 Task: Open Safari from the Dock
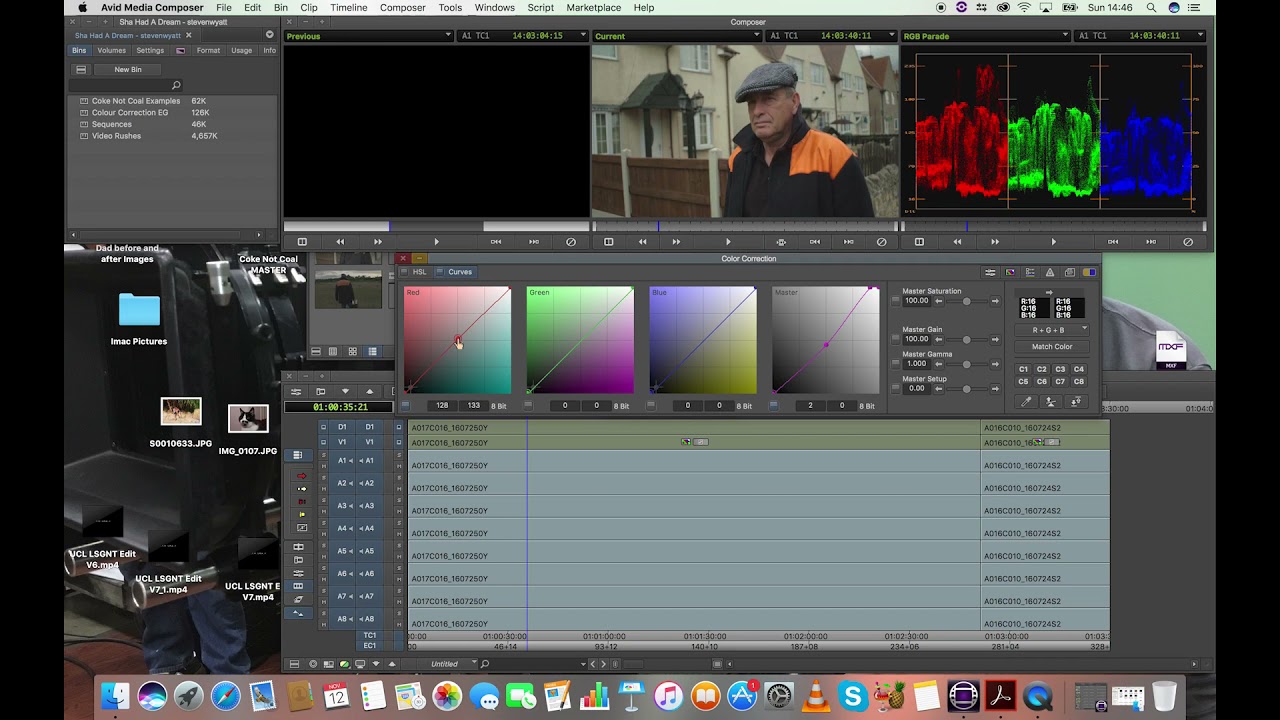click(x=225, y=695)
